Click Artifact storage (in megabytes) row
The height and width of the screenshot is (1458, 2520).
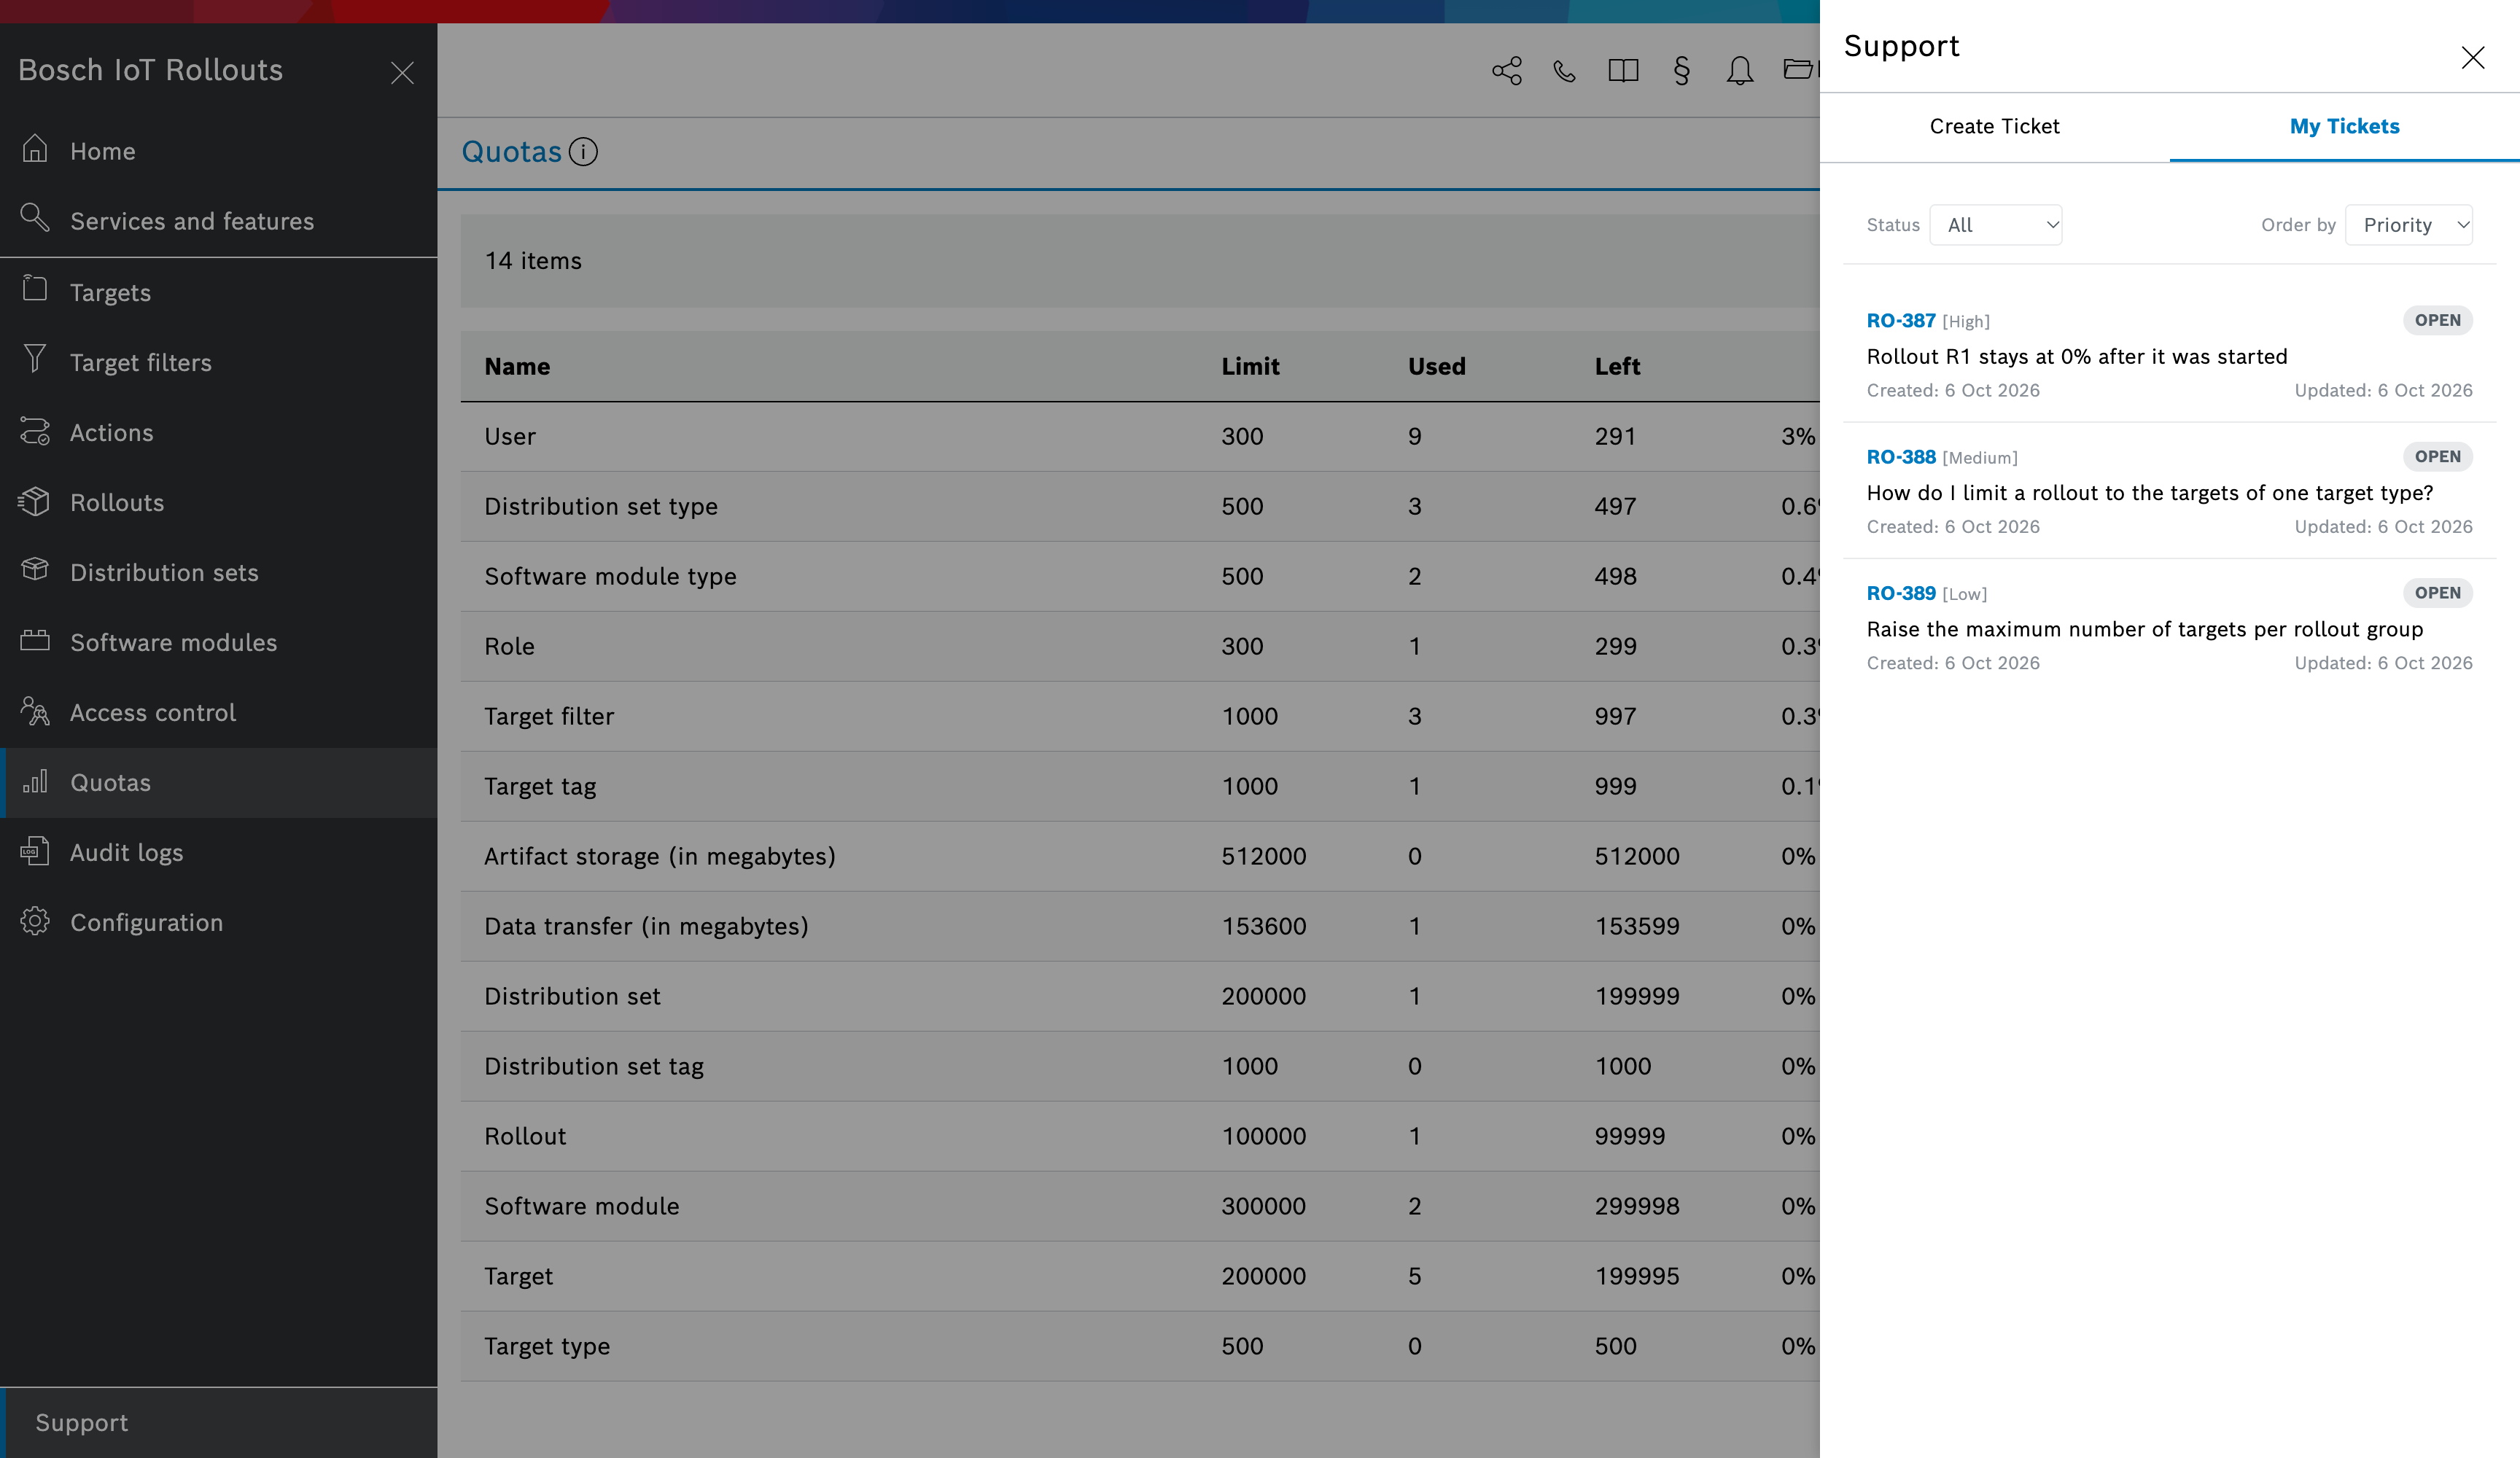click(x=1140, y=856)
